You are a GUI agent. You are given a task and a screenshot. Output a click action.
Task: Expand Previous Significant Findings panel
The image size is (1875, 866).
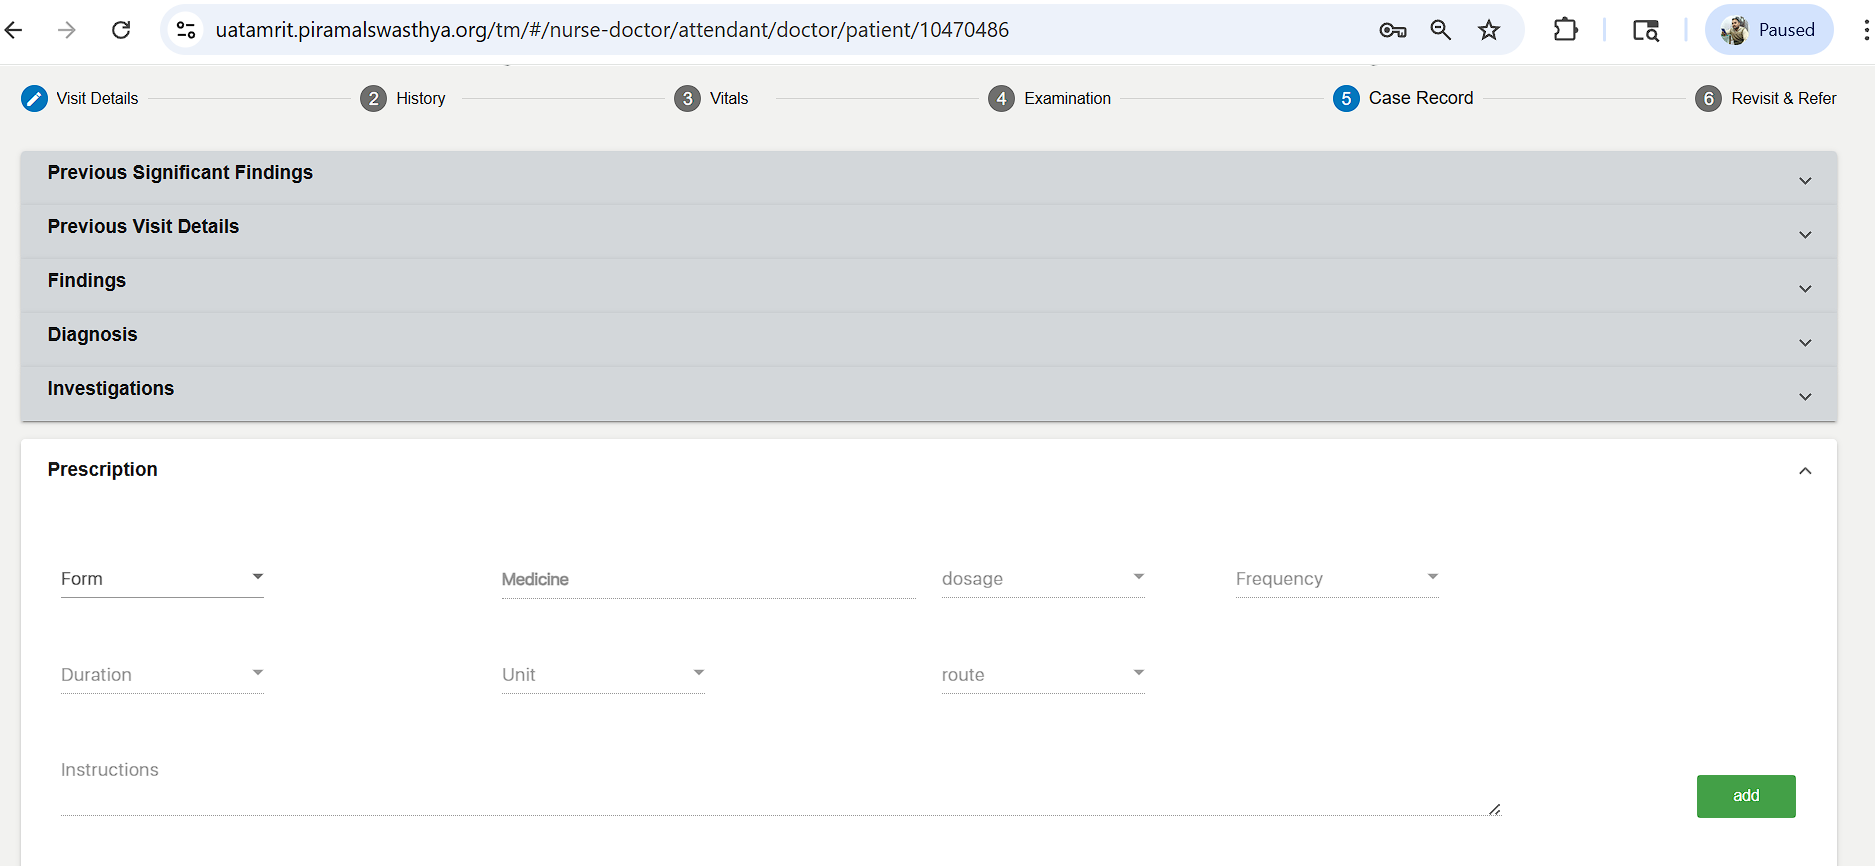pyautogui.click(x=1804, y=181)
